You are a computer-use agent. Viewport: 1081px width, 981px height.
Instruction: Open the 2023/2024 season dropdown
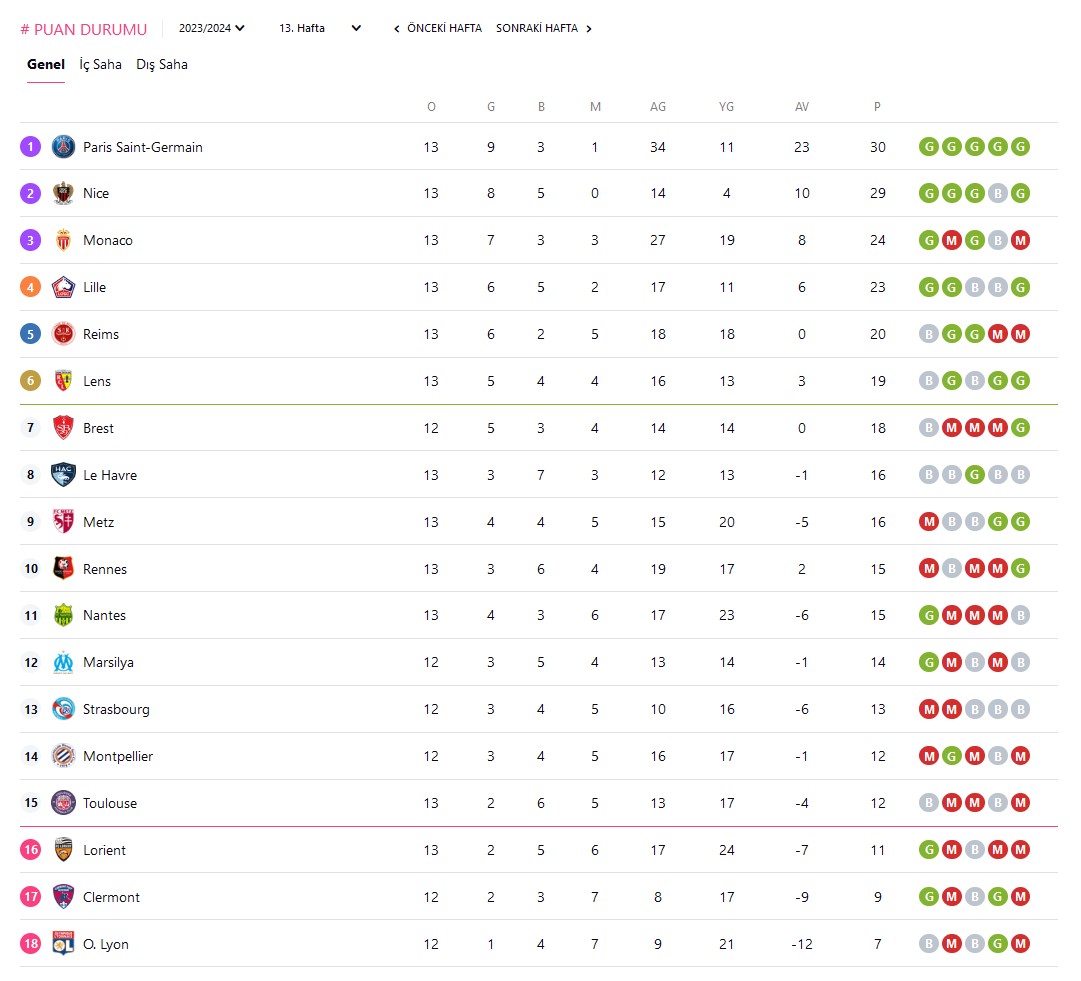(212, 28)
